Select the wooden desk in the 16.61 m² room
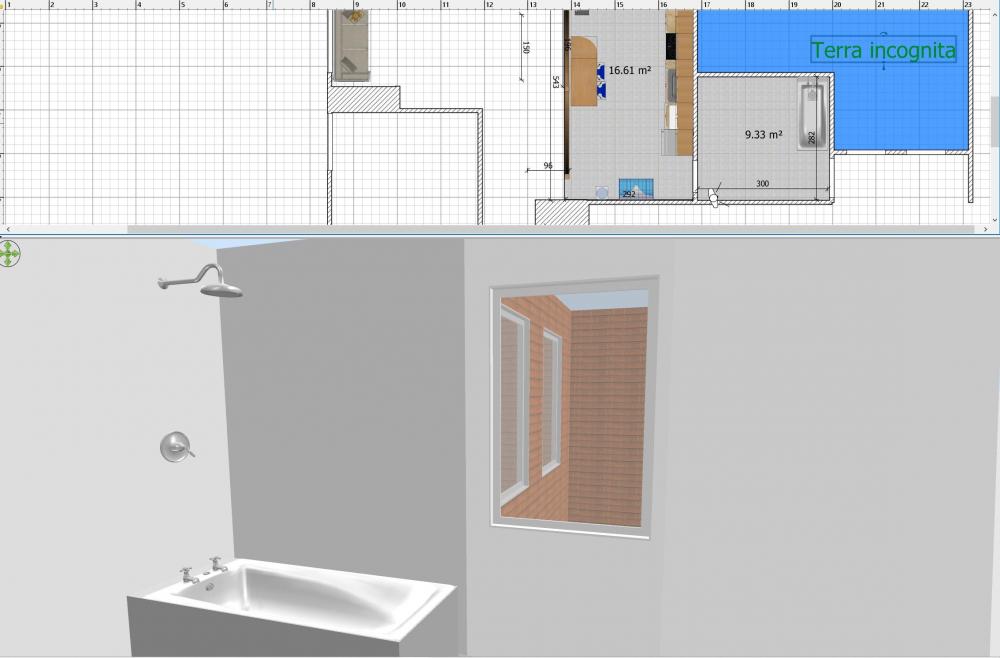Screen dimensions: 1000x658 582,71
